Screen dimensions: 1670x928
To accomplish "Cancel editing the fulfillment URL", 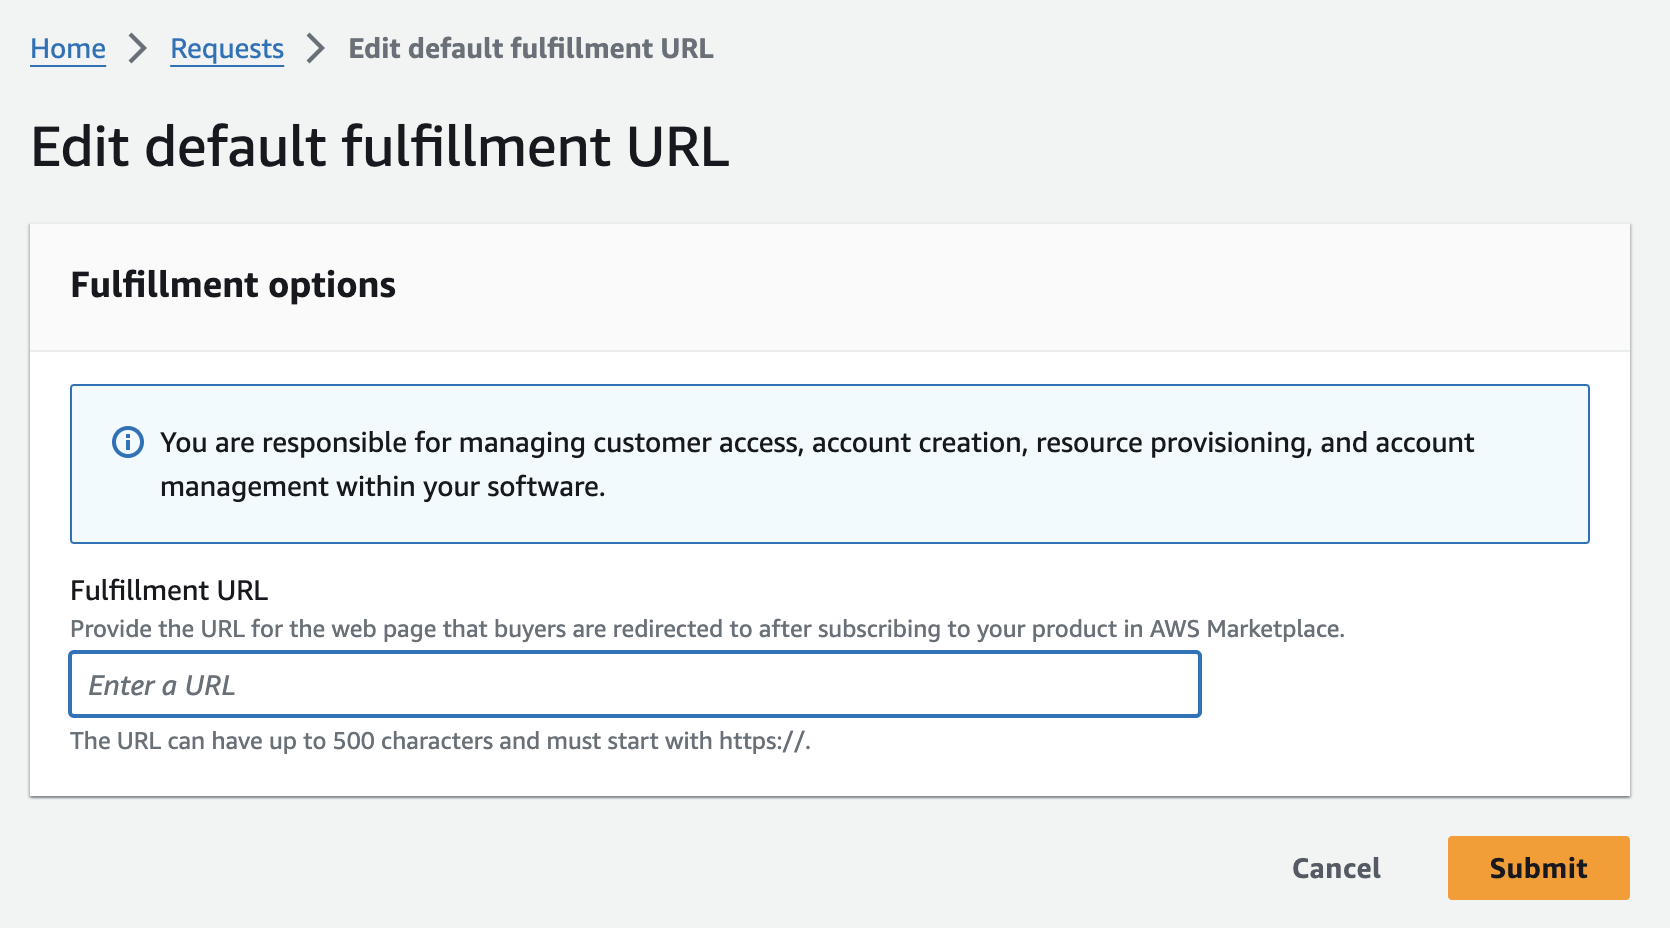I will (x=1335, y=868).
